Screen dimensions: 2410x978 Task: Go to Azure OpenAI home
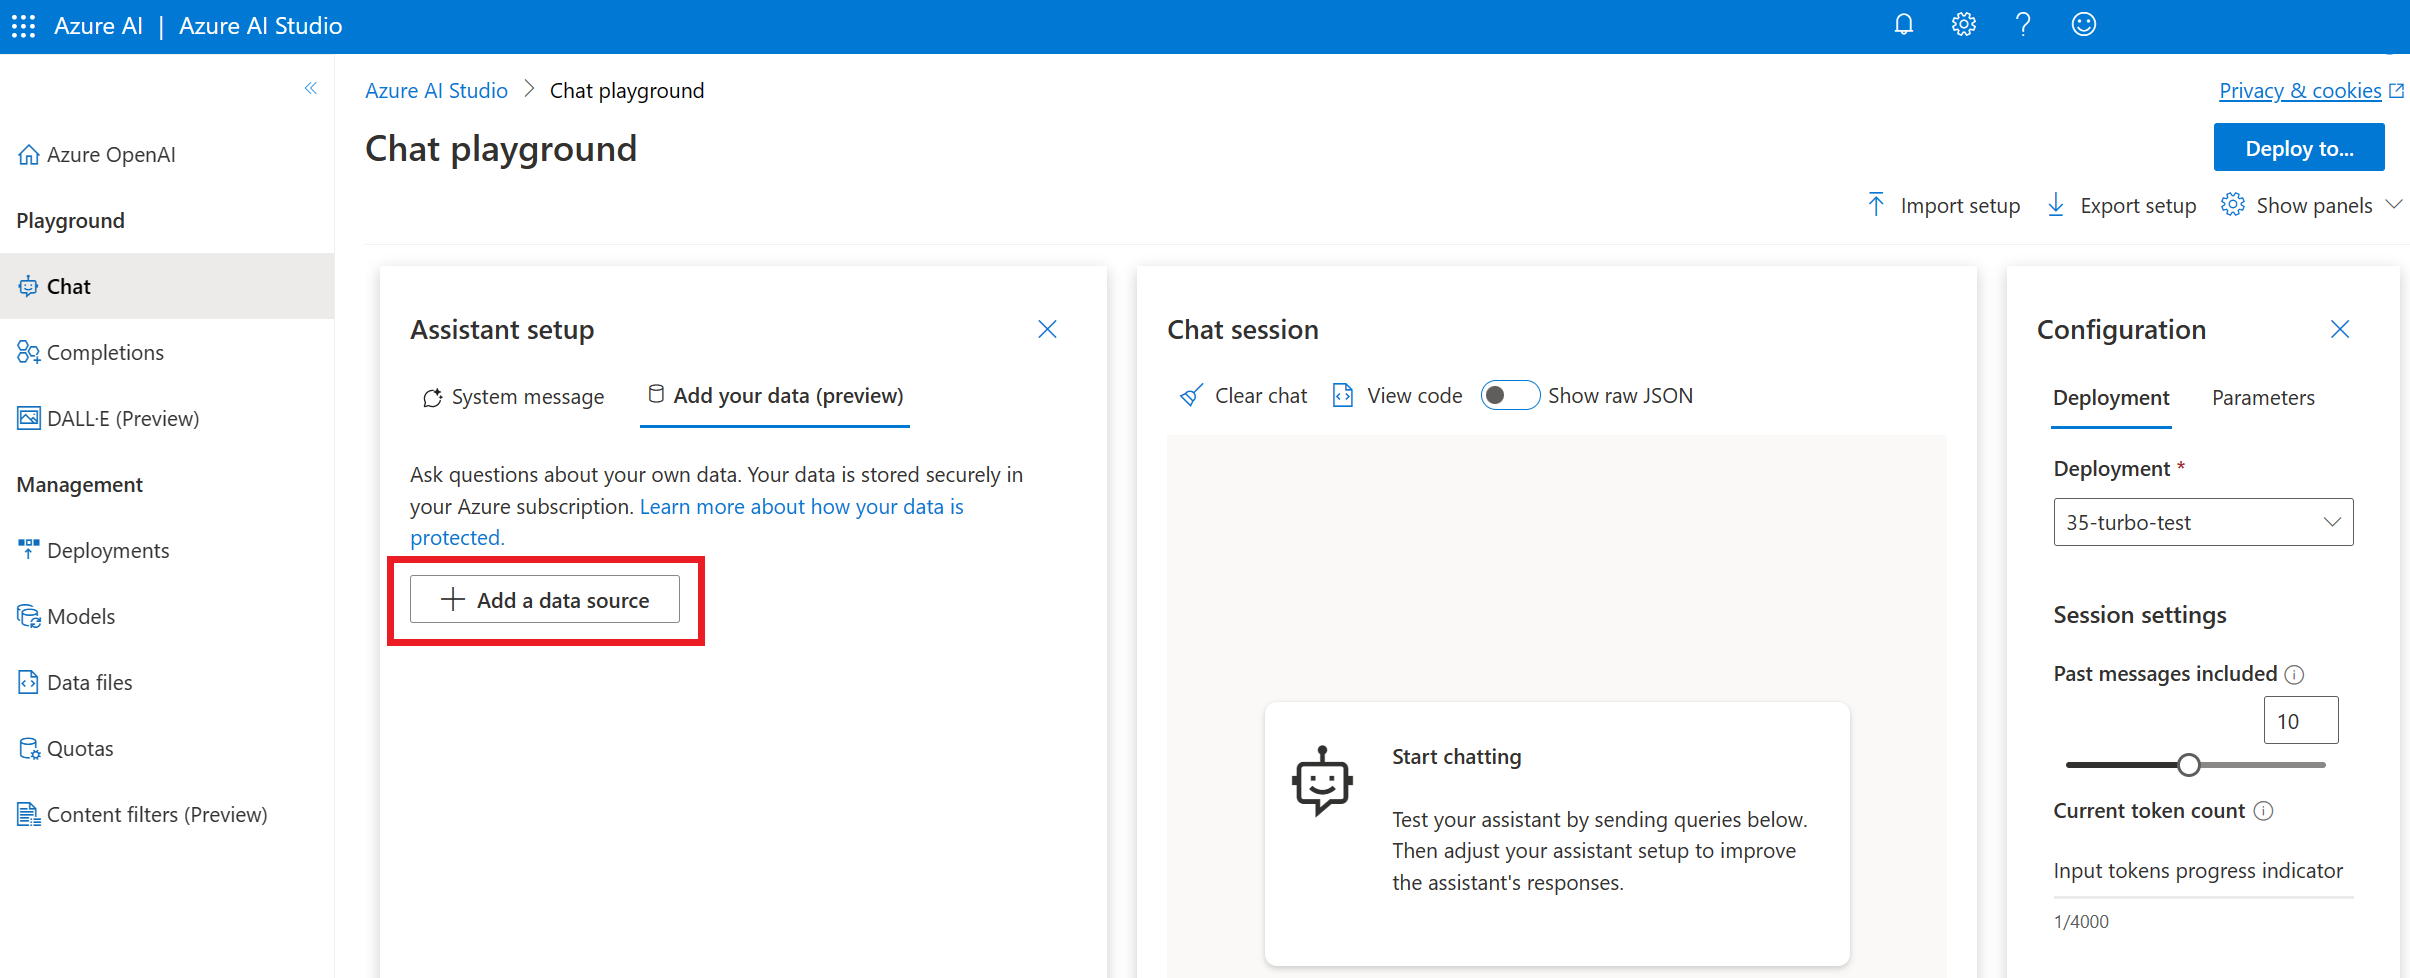coord(97,155)
